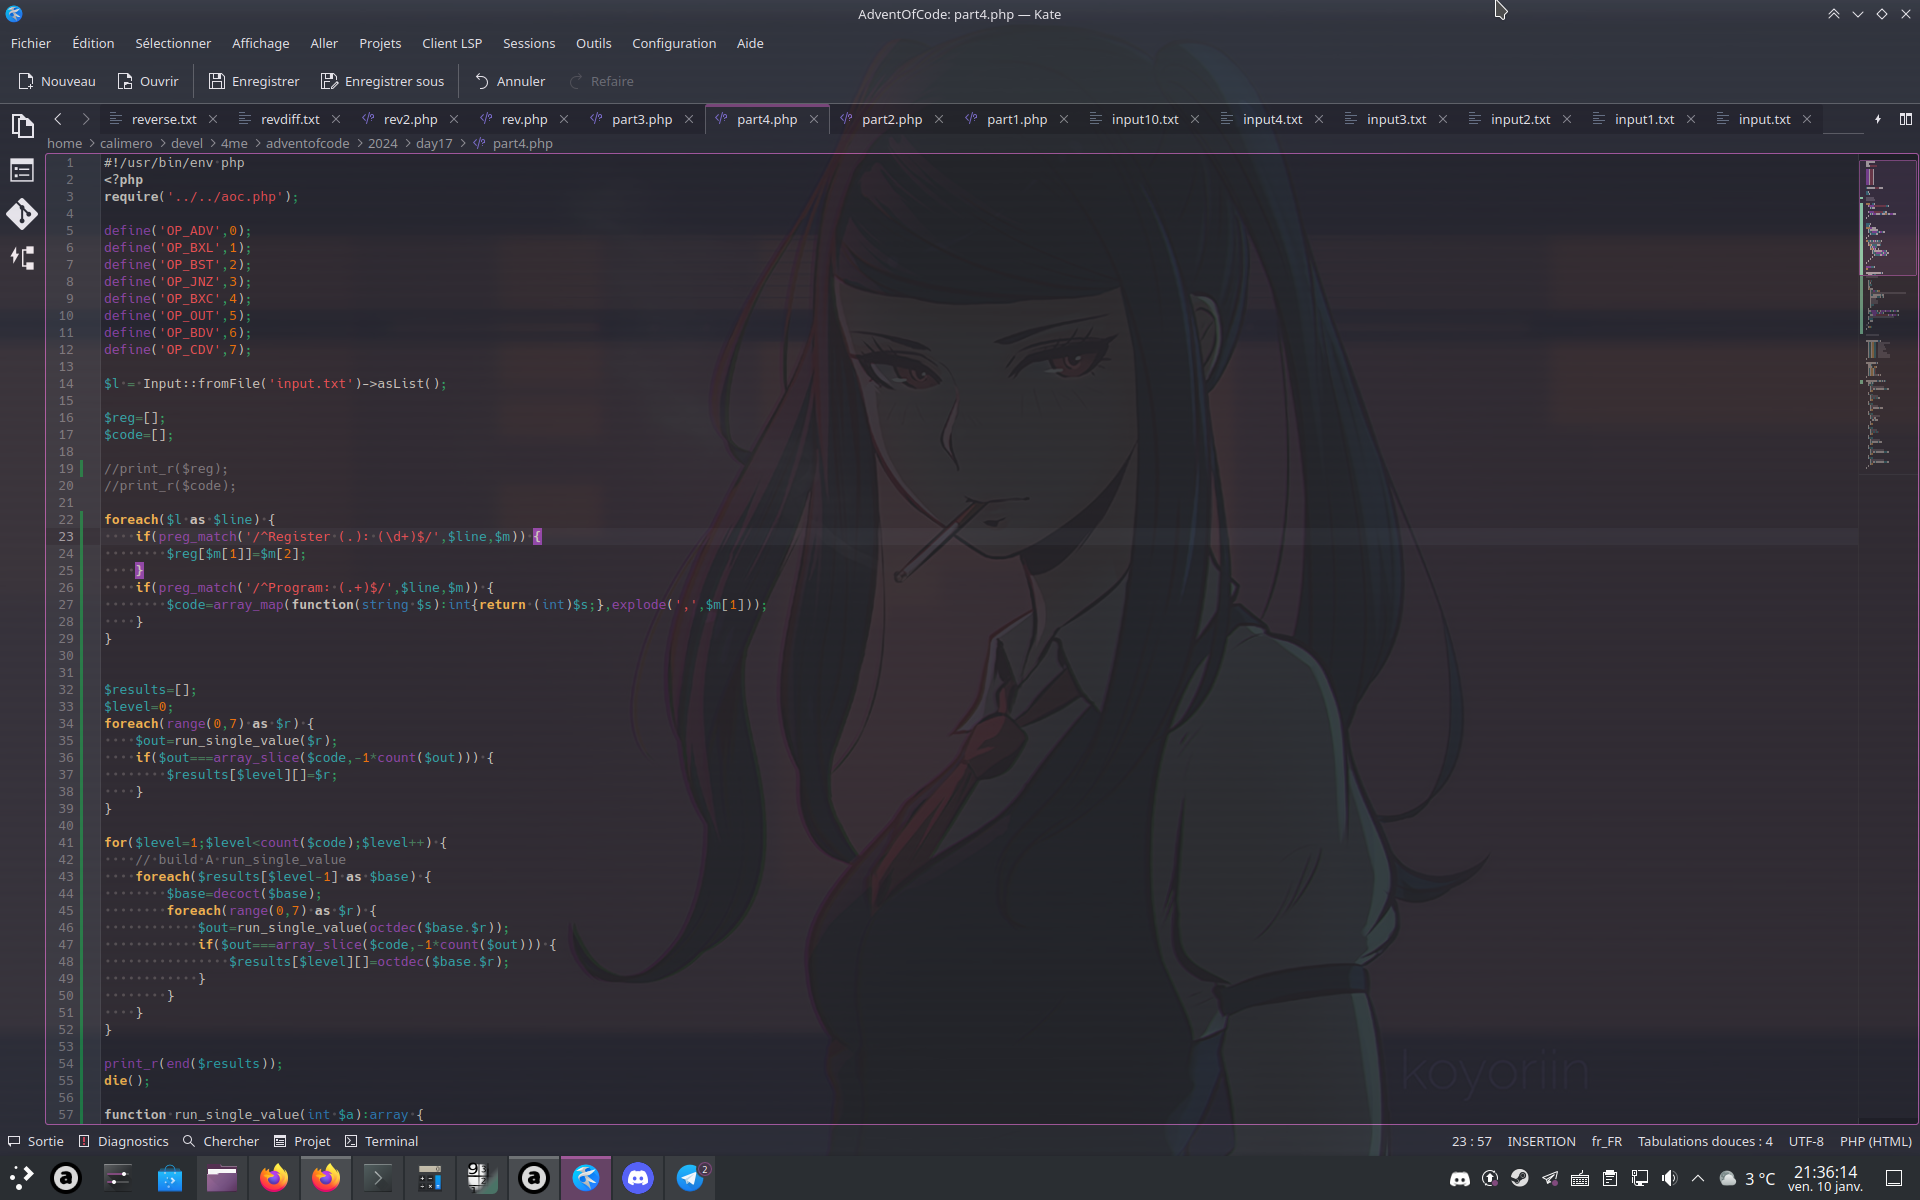
Task: Open Tabulations douces indentation selector
Action: pos(1705,1141)
